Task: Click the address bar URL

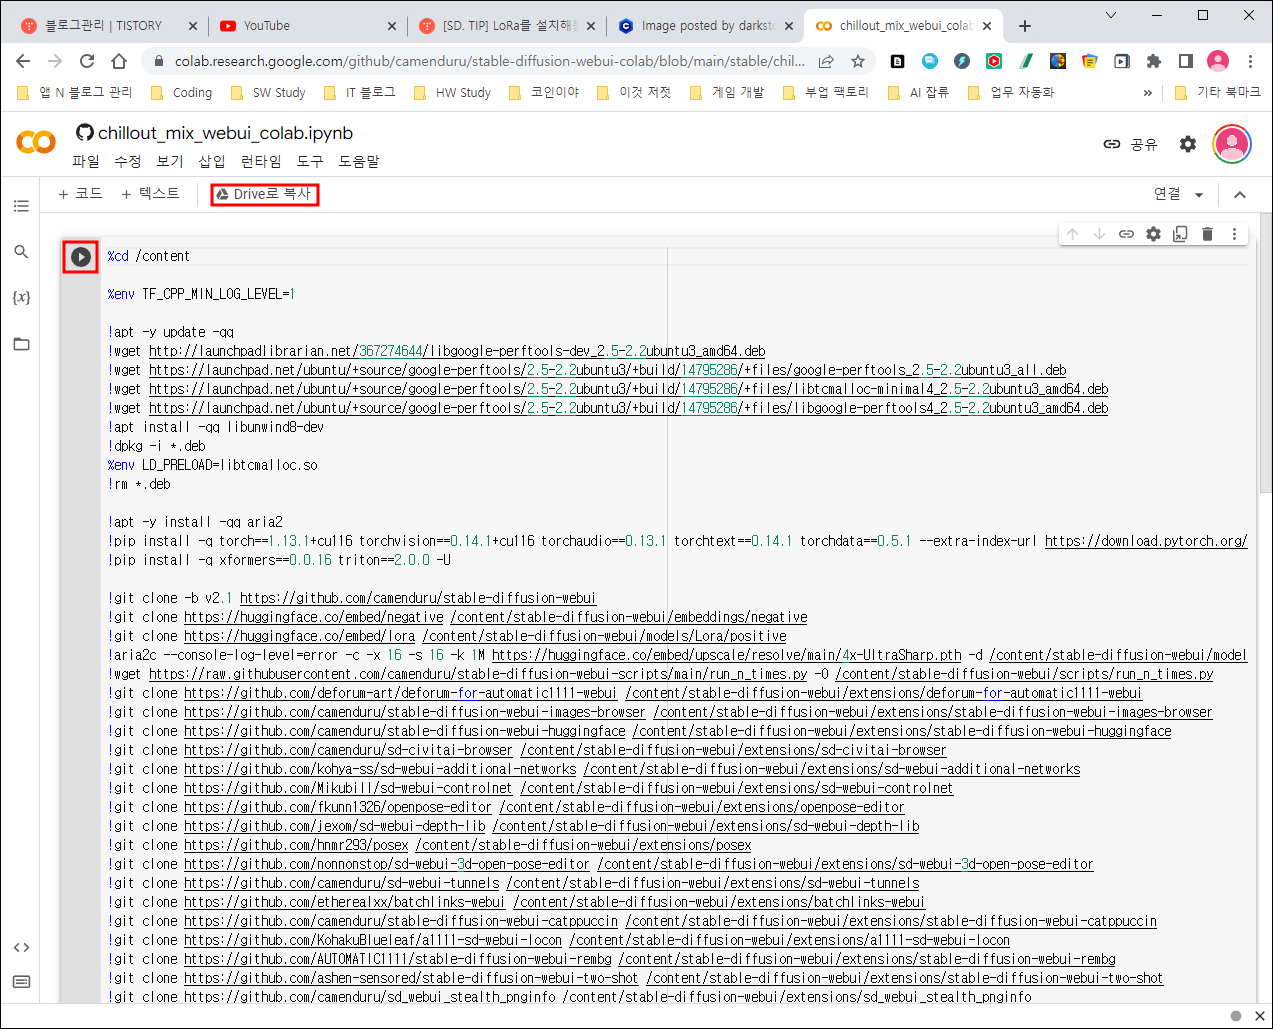Action: [x=490, y=61]
